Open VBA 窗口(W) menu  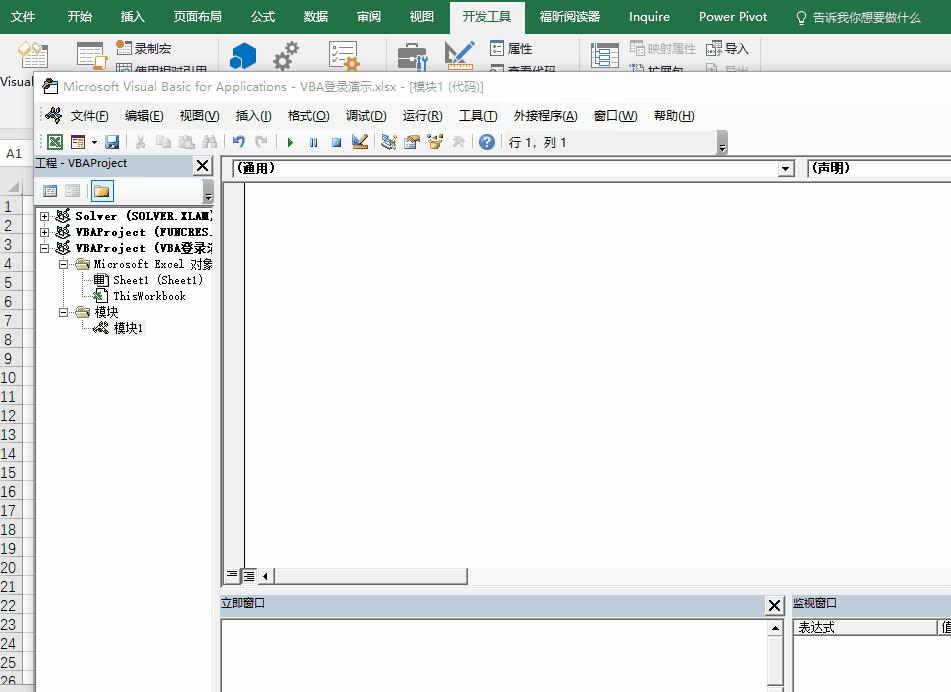(615, 116)
